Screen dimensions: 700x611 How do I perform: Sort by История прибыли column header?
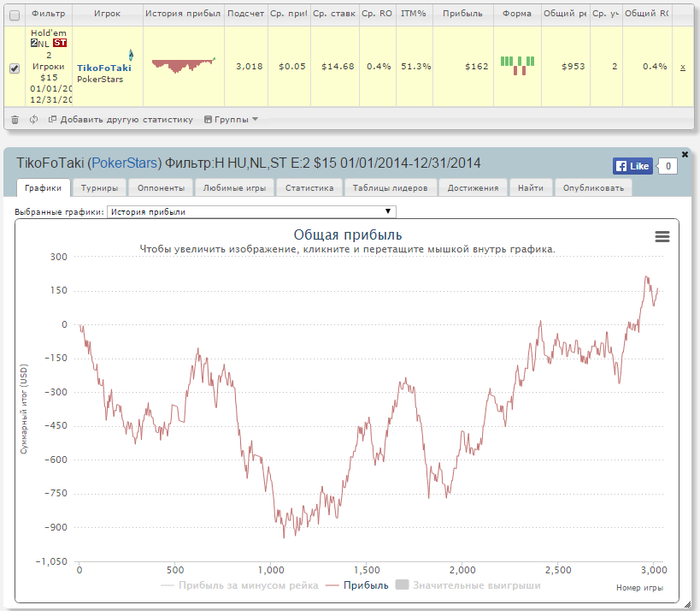coord(183,14)
